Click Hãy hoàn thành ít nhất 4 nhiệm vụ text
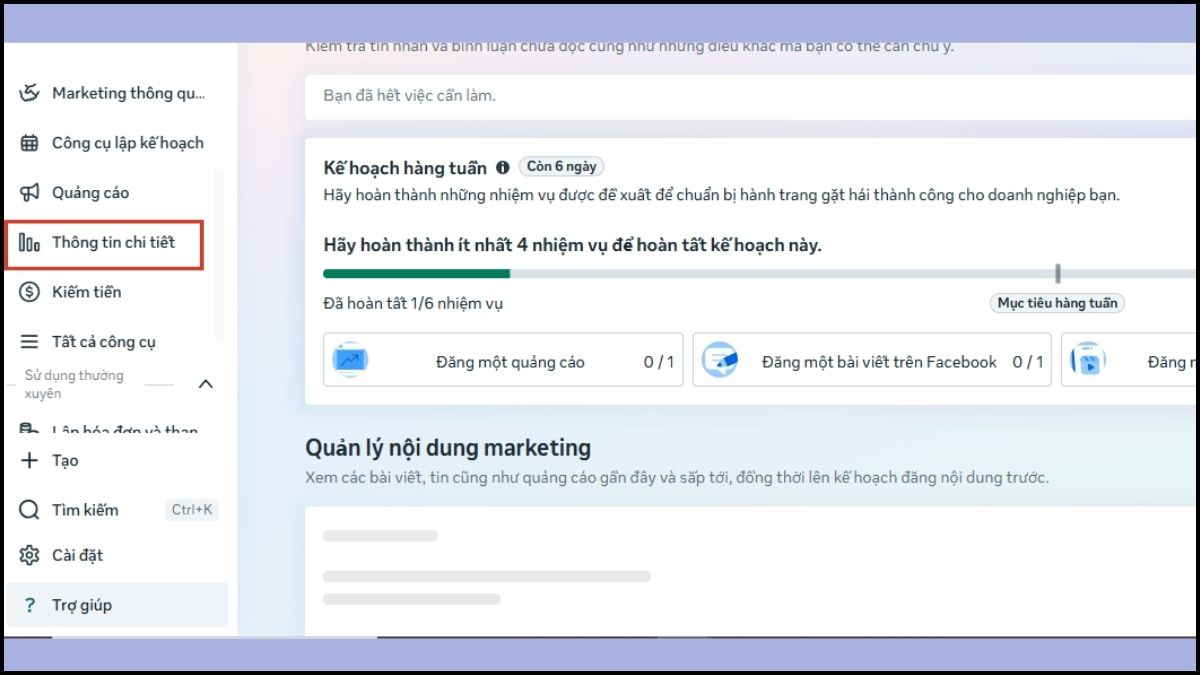Screen dimensions: 1200x675 click(x=572, y=245)
